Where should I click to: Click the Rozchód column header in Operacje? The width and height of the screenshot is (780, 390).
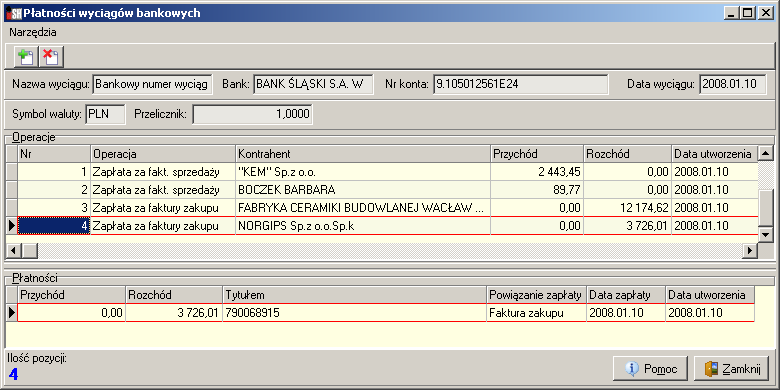627,154
